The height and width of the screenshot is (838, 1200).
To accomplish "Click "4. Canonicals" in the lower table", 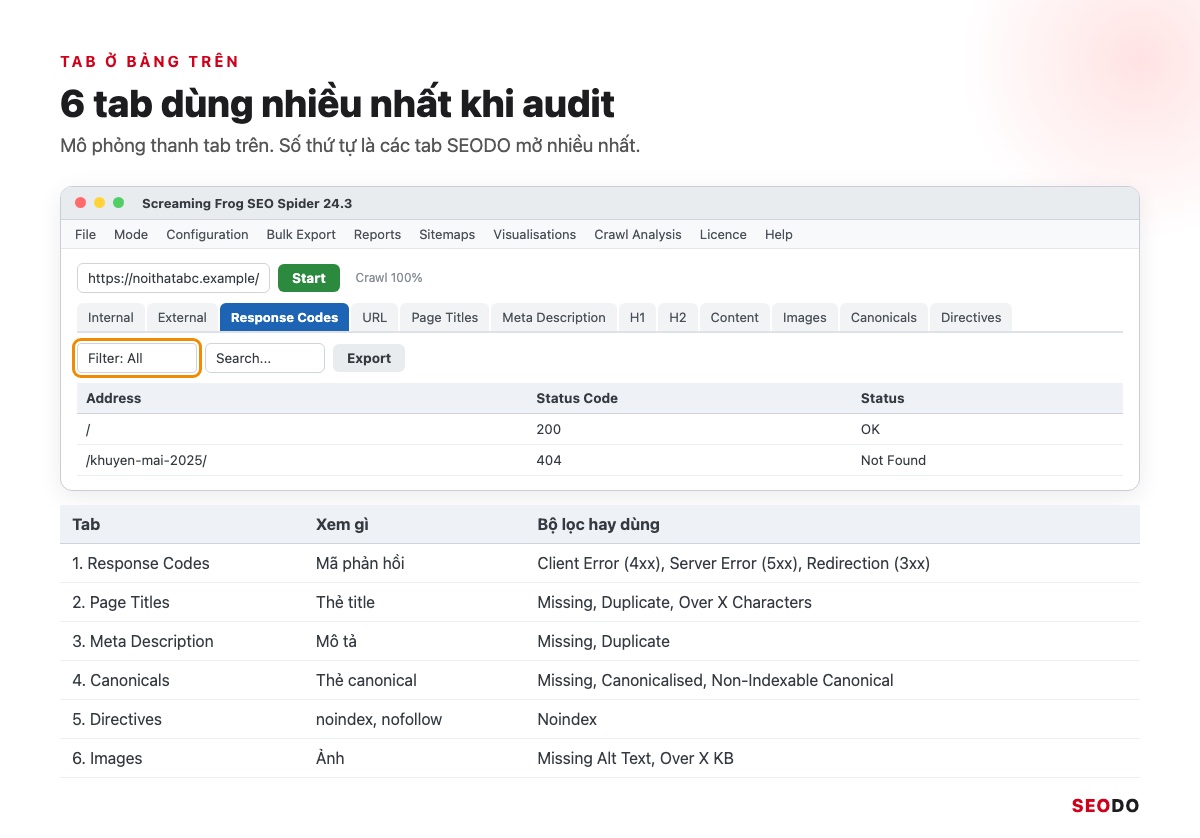I will 121,680.
